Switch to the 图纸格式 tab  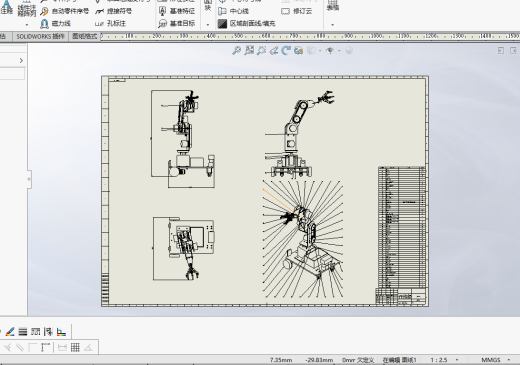click(85, 36)
